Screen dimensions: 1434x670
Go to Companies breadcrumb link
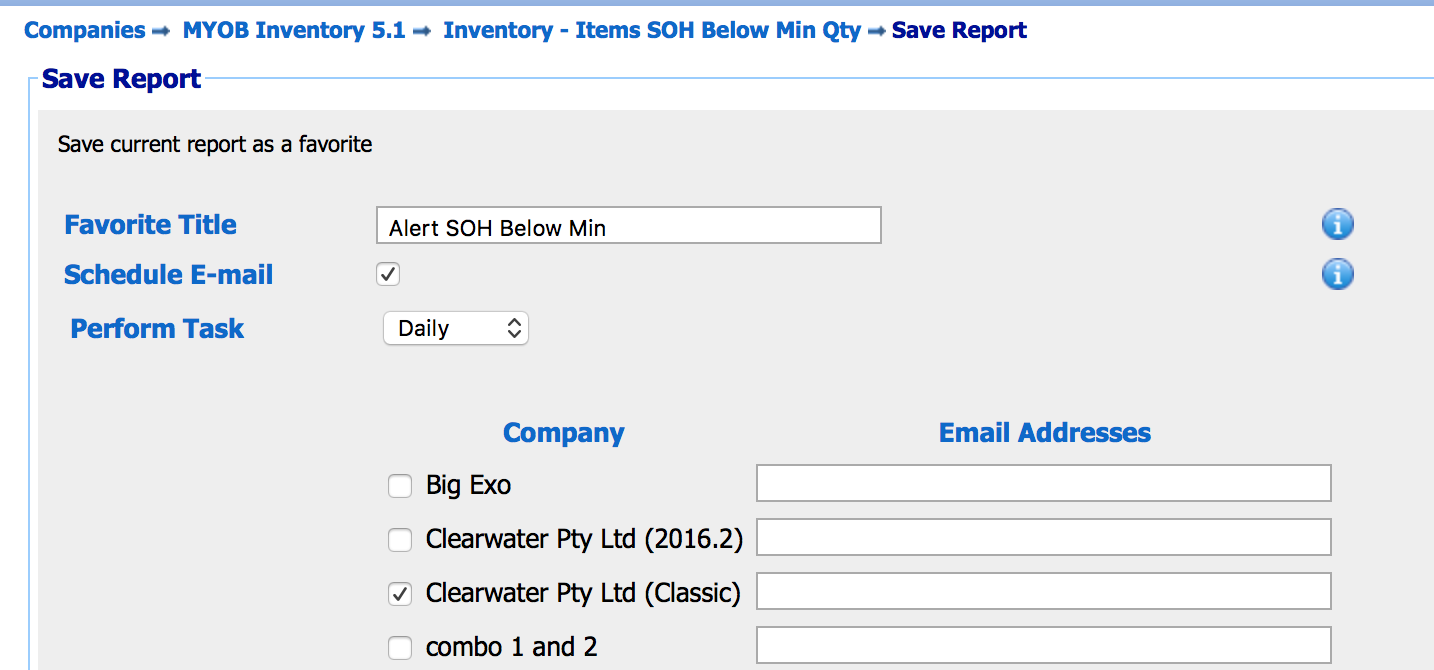[85, 30]
